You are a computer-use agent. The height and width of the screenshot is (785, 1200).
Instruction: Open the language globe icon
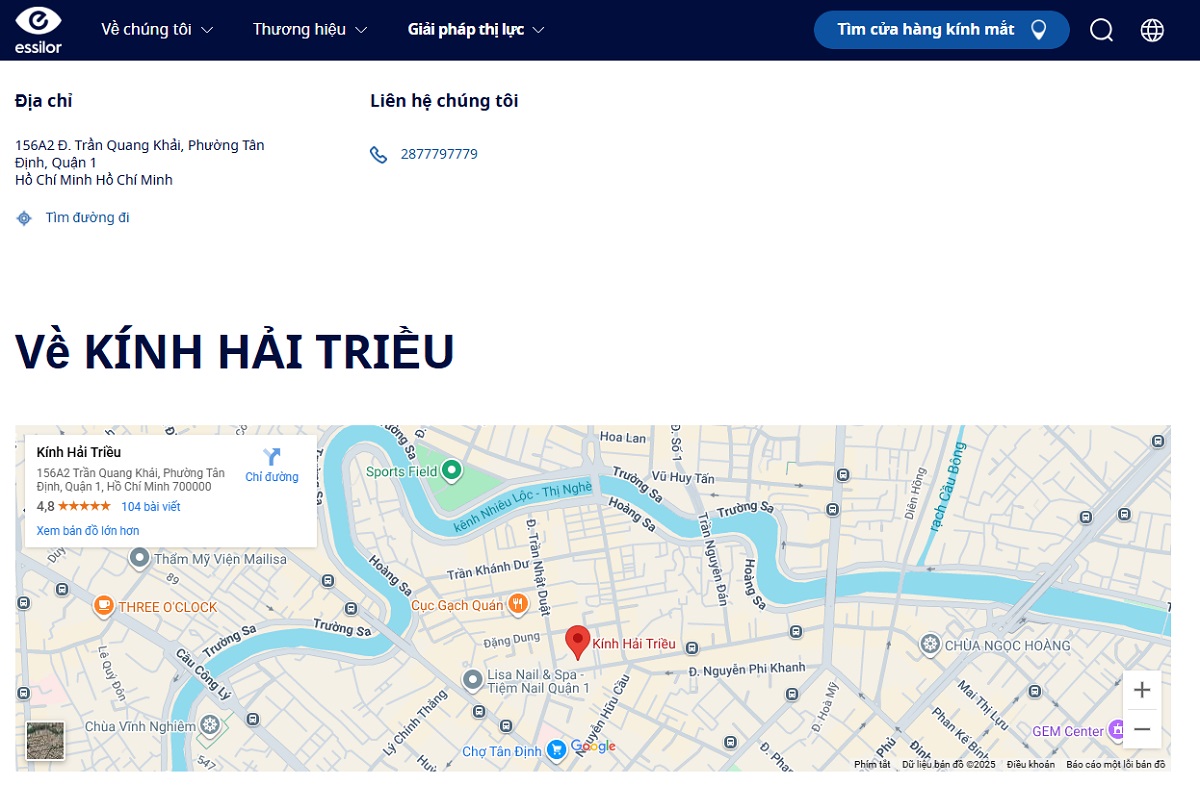coord(1152,30)
